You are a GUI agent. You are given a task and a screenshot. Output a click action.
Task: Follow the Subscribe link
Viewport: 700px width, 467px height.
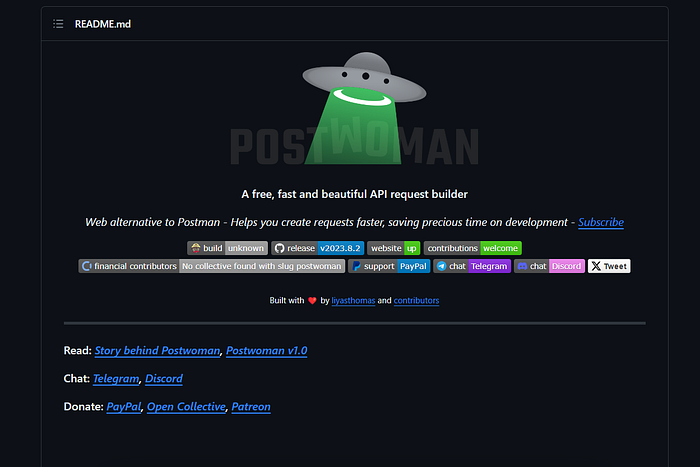click(601, 222)
